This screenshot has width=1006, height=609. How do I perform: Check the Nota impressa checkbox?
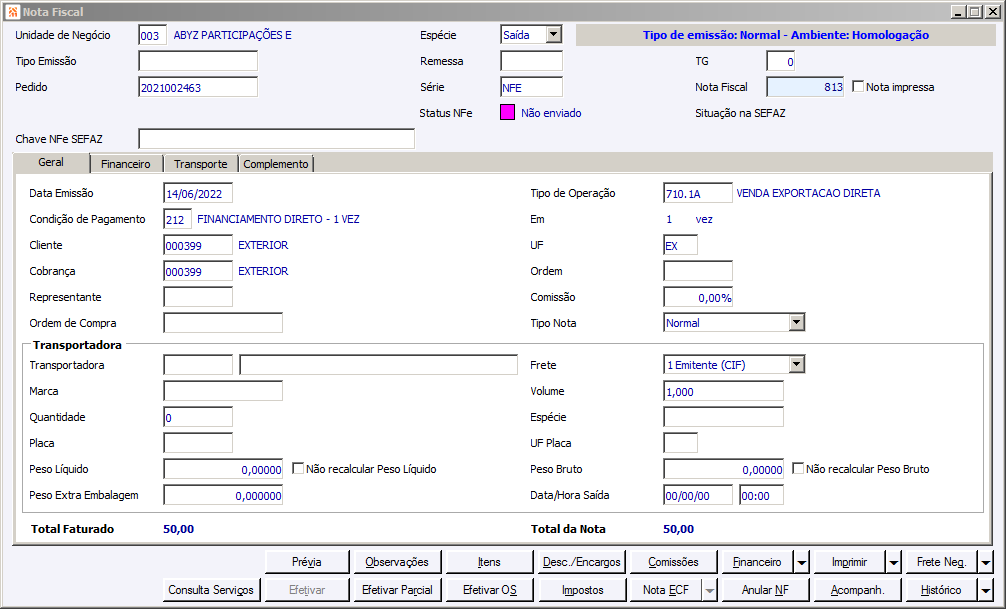point(858,87)
